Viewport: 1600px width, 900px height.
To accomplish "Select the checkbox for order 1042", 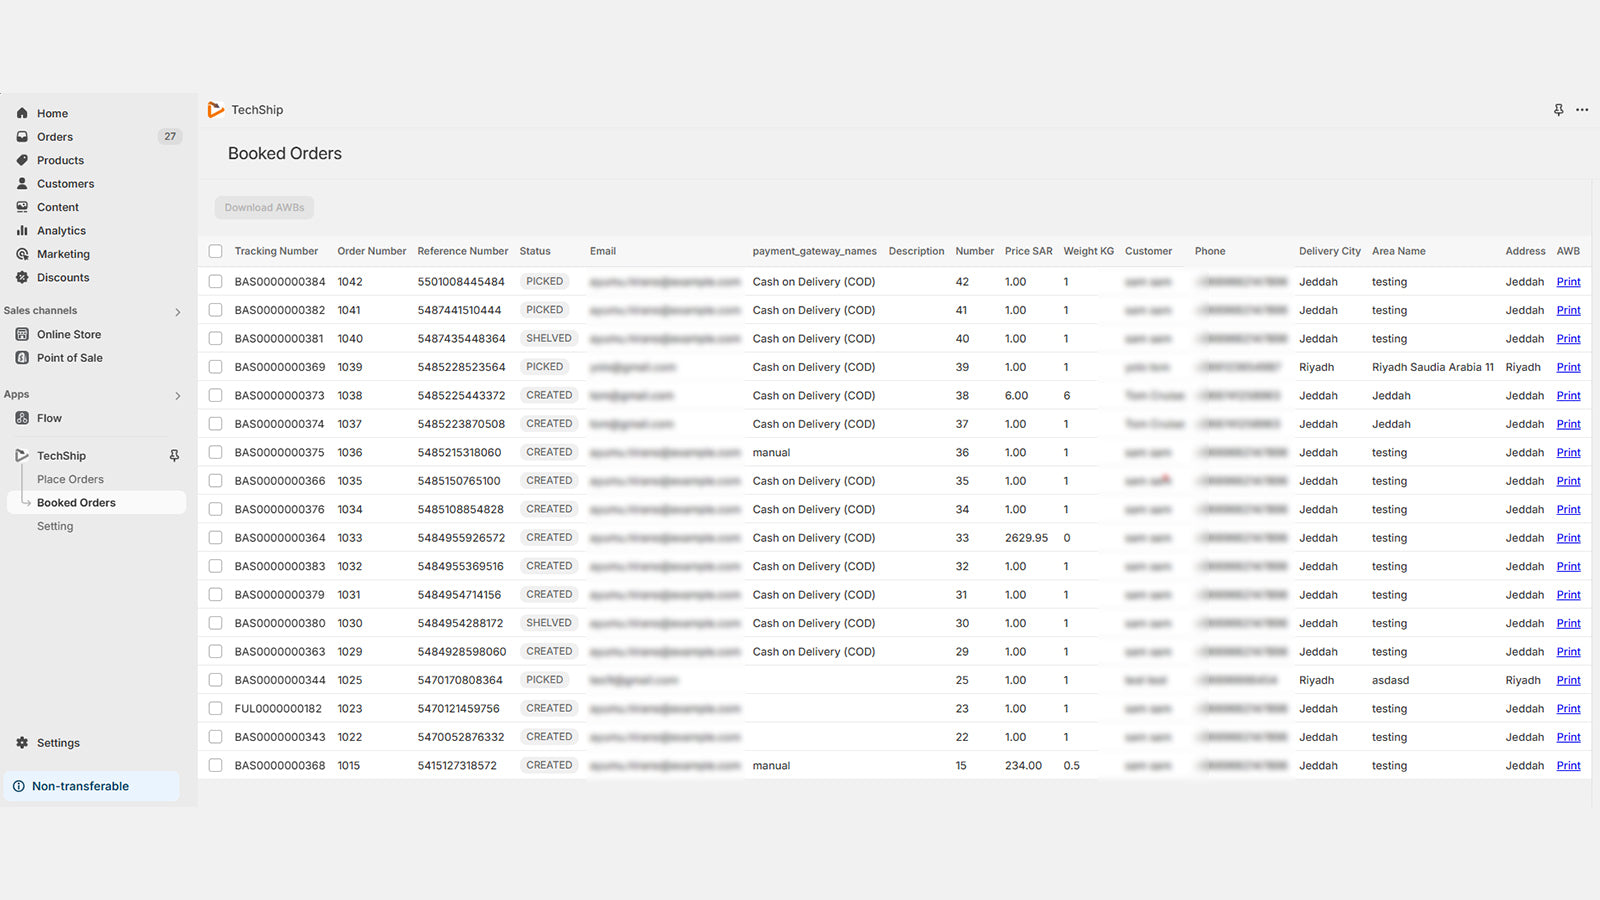I will coord(215,281).
